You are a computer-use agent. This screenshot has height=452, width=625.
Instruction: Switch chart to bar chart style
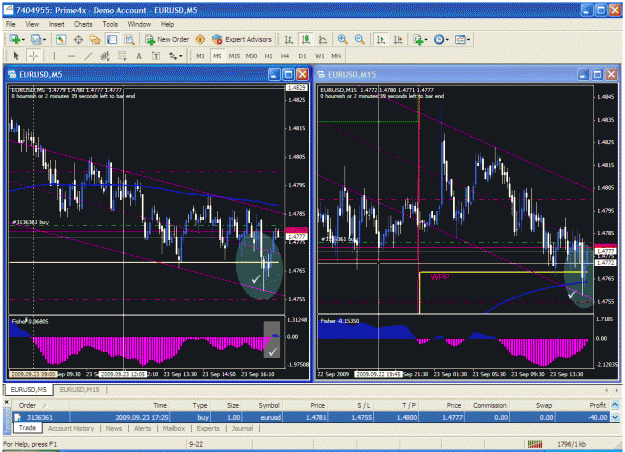tap(289, 39)
